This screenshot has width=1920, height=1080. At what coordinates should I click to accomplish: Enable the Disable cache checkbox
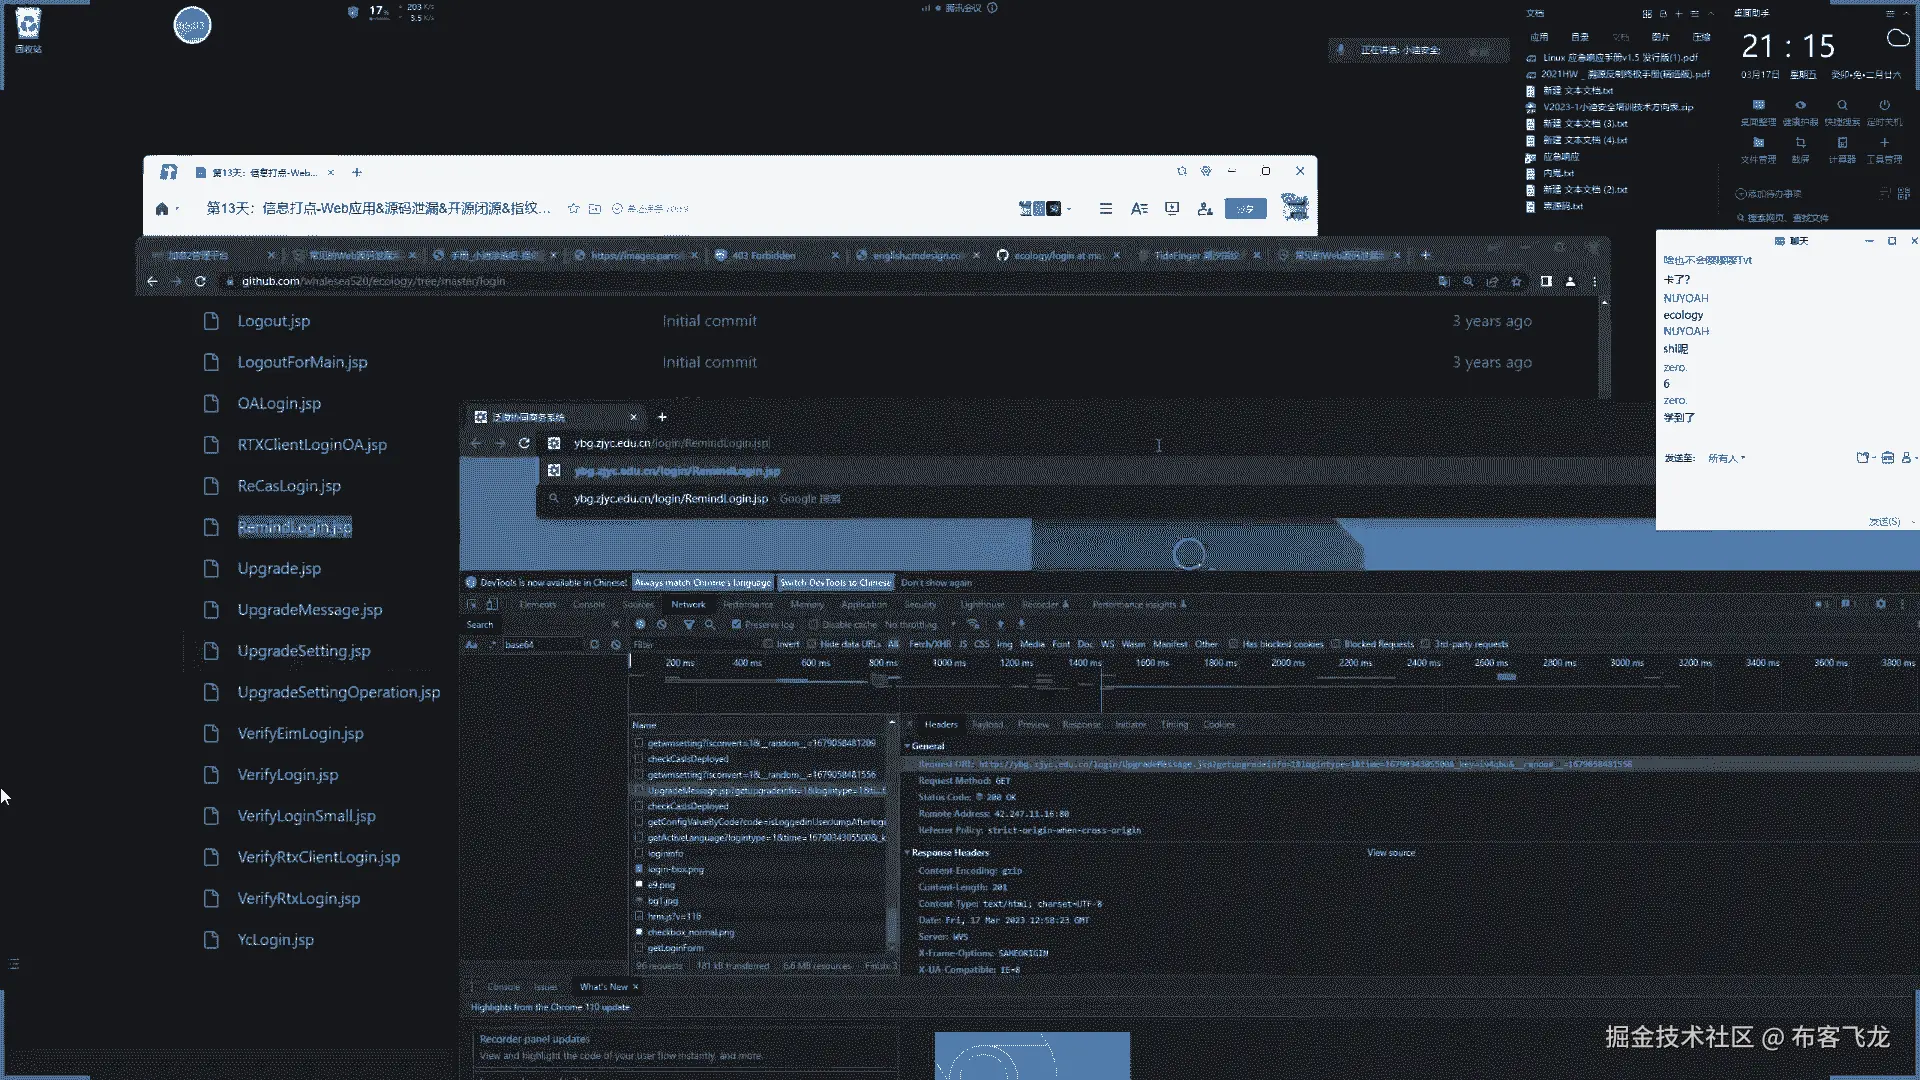(x=814, y=624)
